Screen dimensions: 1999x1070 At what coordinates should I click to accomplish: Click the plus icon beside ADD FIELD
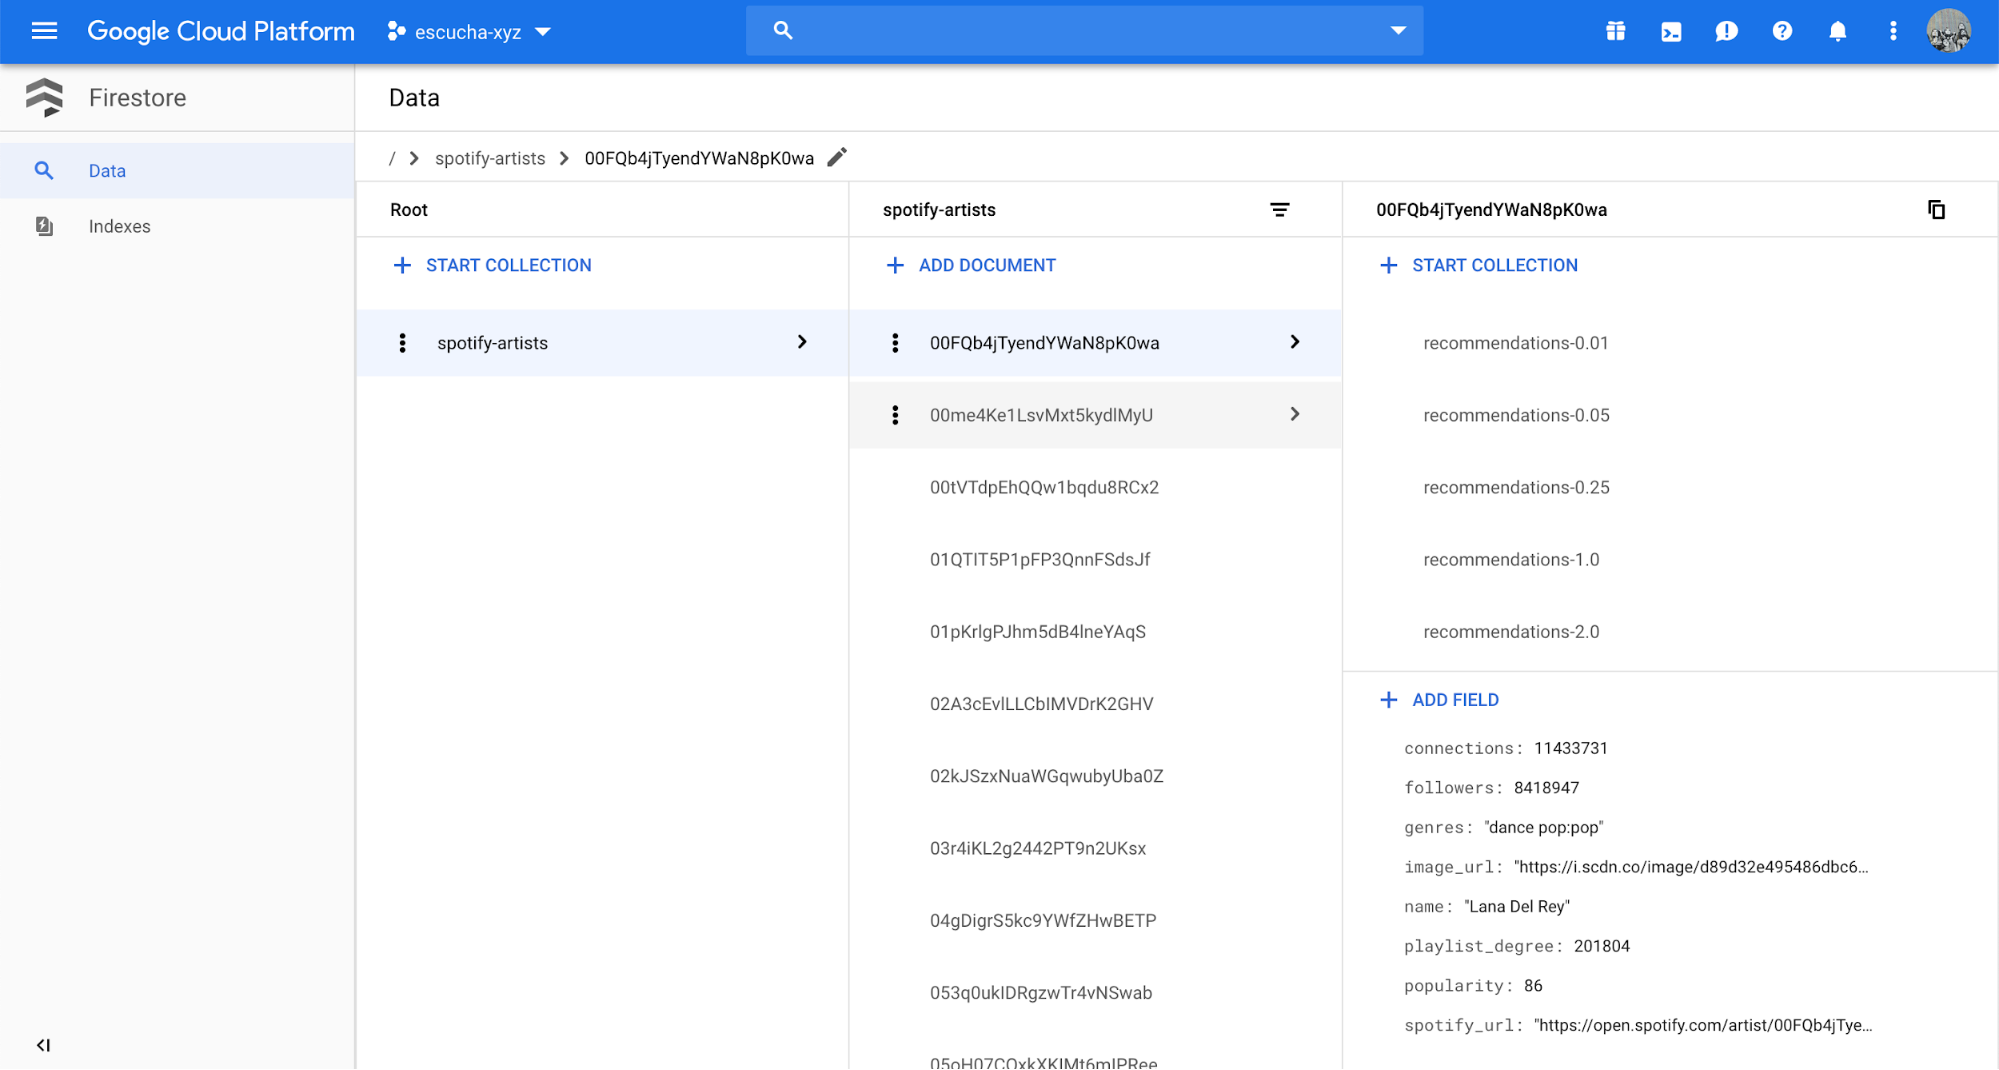pos(1388,700)
